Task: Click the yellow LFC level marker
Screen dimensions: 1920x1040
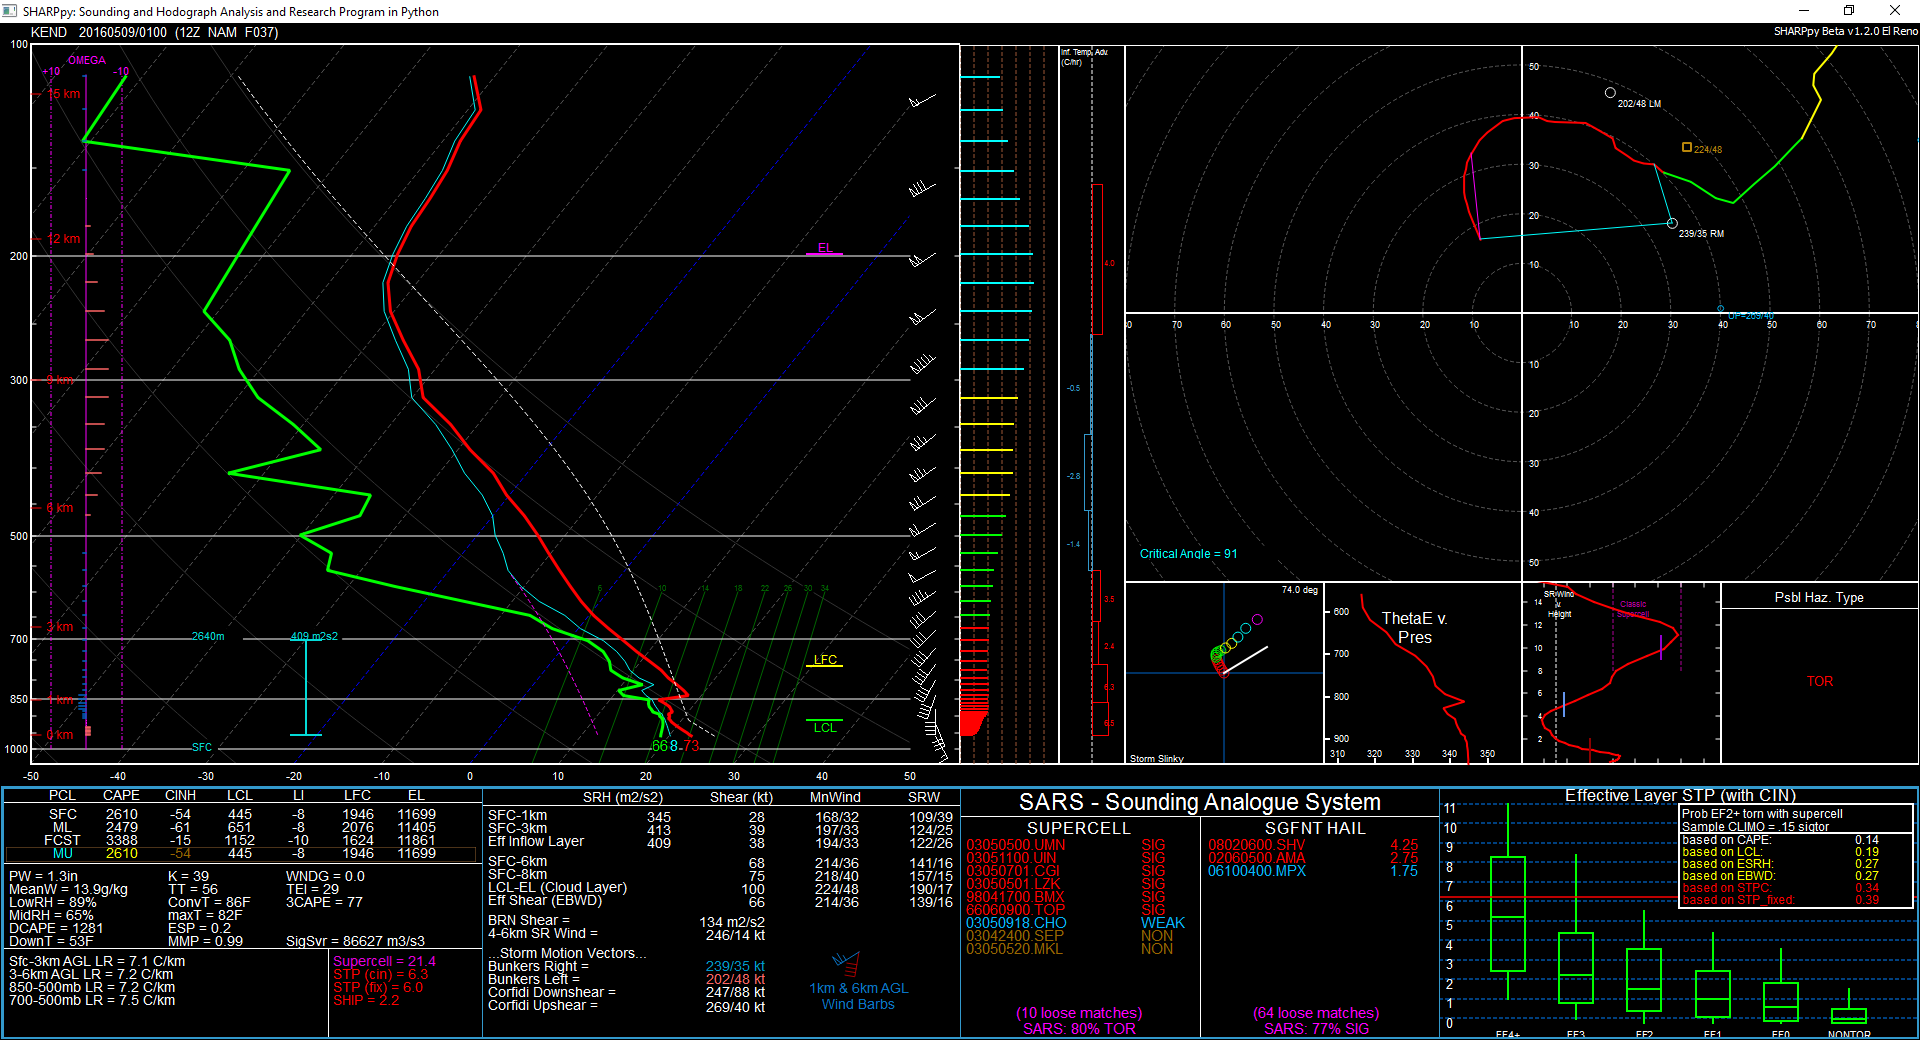Action: pos(825,665)
